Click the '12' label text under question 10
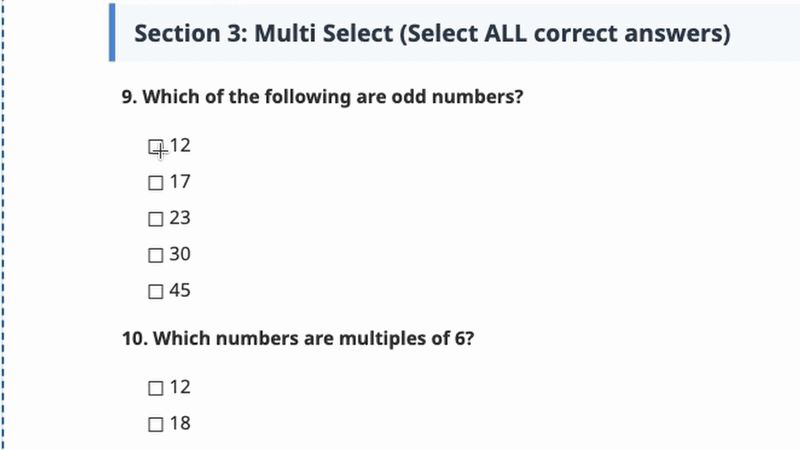Image resolution: width=800 pixels, height=450 pixels. point(180,387)
